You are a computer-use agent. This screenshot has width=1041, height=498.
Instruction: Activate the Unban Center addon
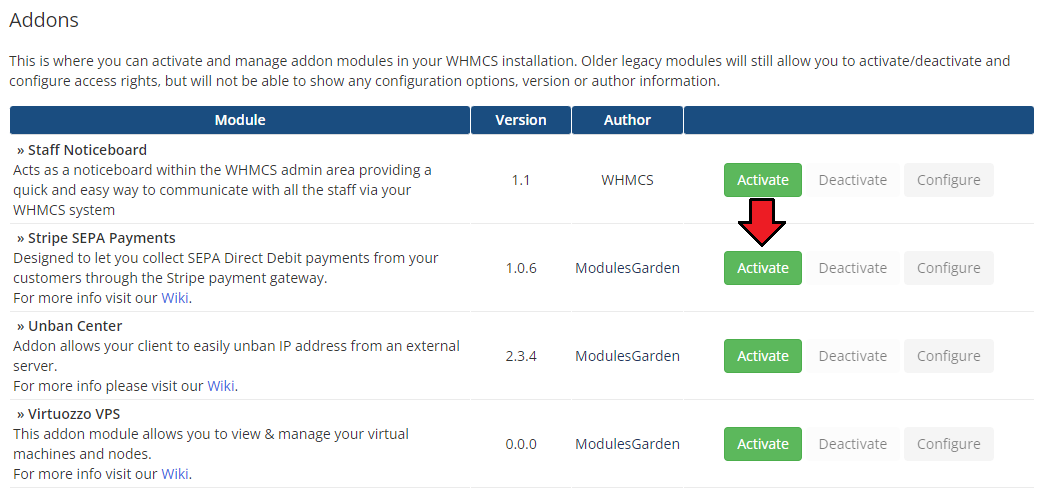click(x=762, y=356)
